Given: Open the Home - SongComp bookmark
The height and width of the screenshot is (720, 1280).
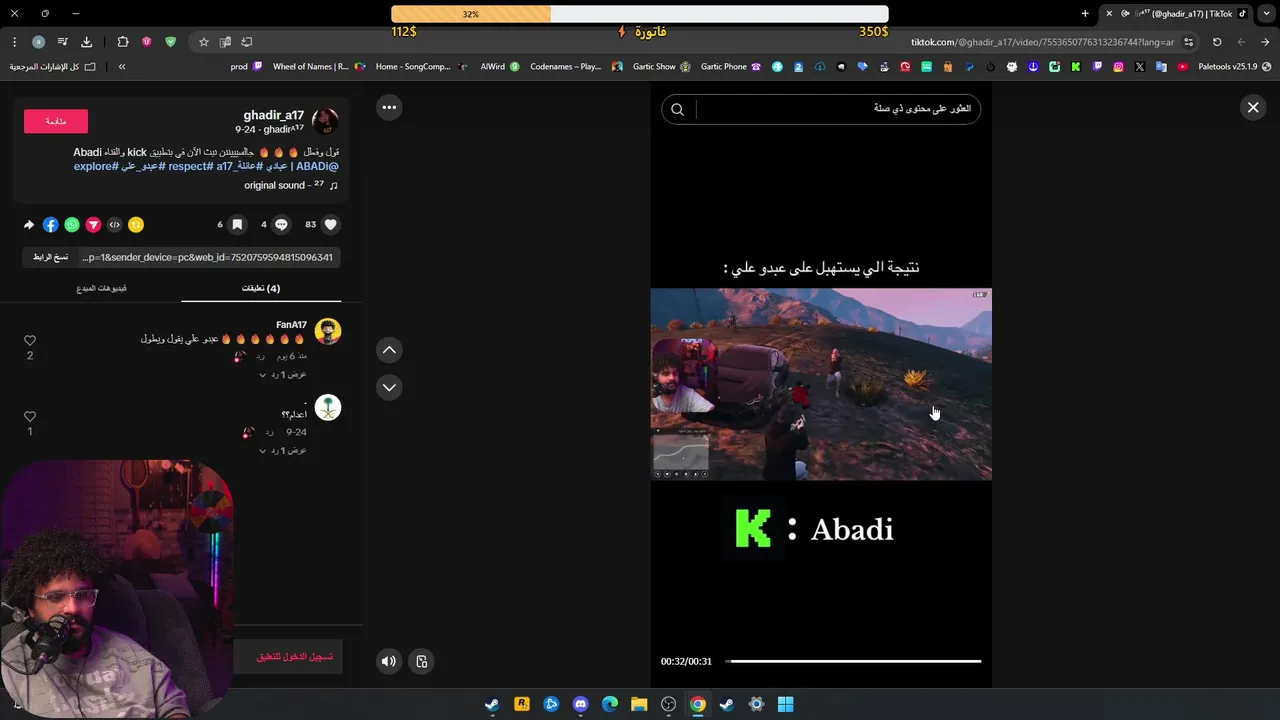Looking at the screenshot, I should point(421,67).
